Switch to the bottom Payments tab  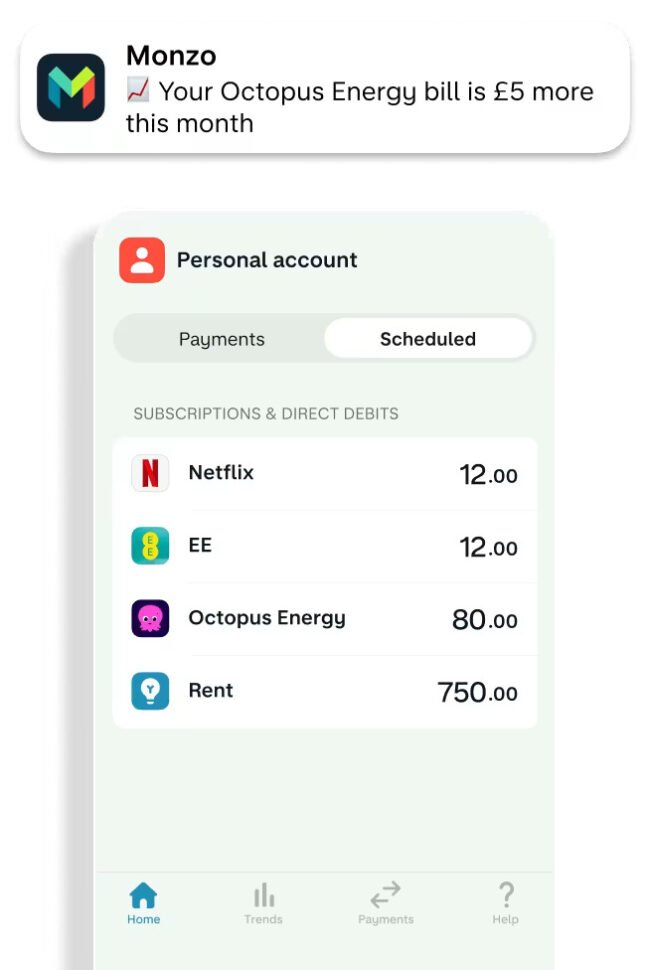pyautogui.click(x=385, y=903)
